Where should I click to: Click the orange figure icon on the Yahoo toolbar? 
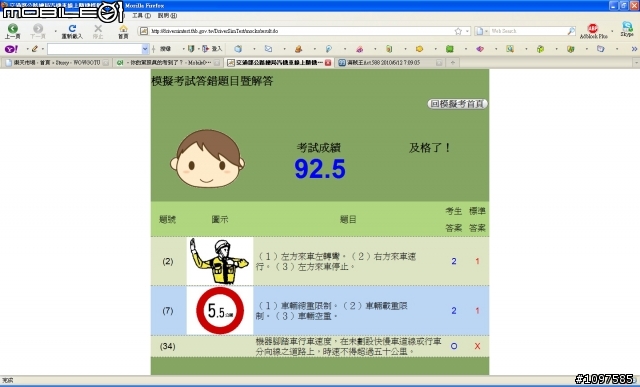pyautogui.click(x=298, y=49)
